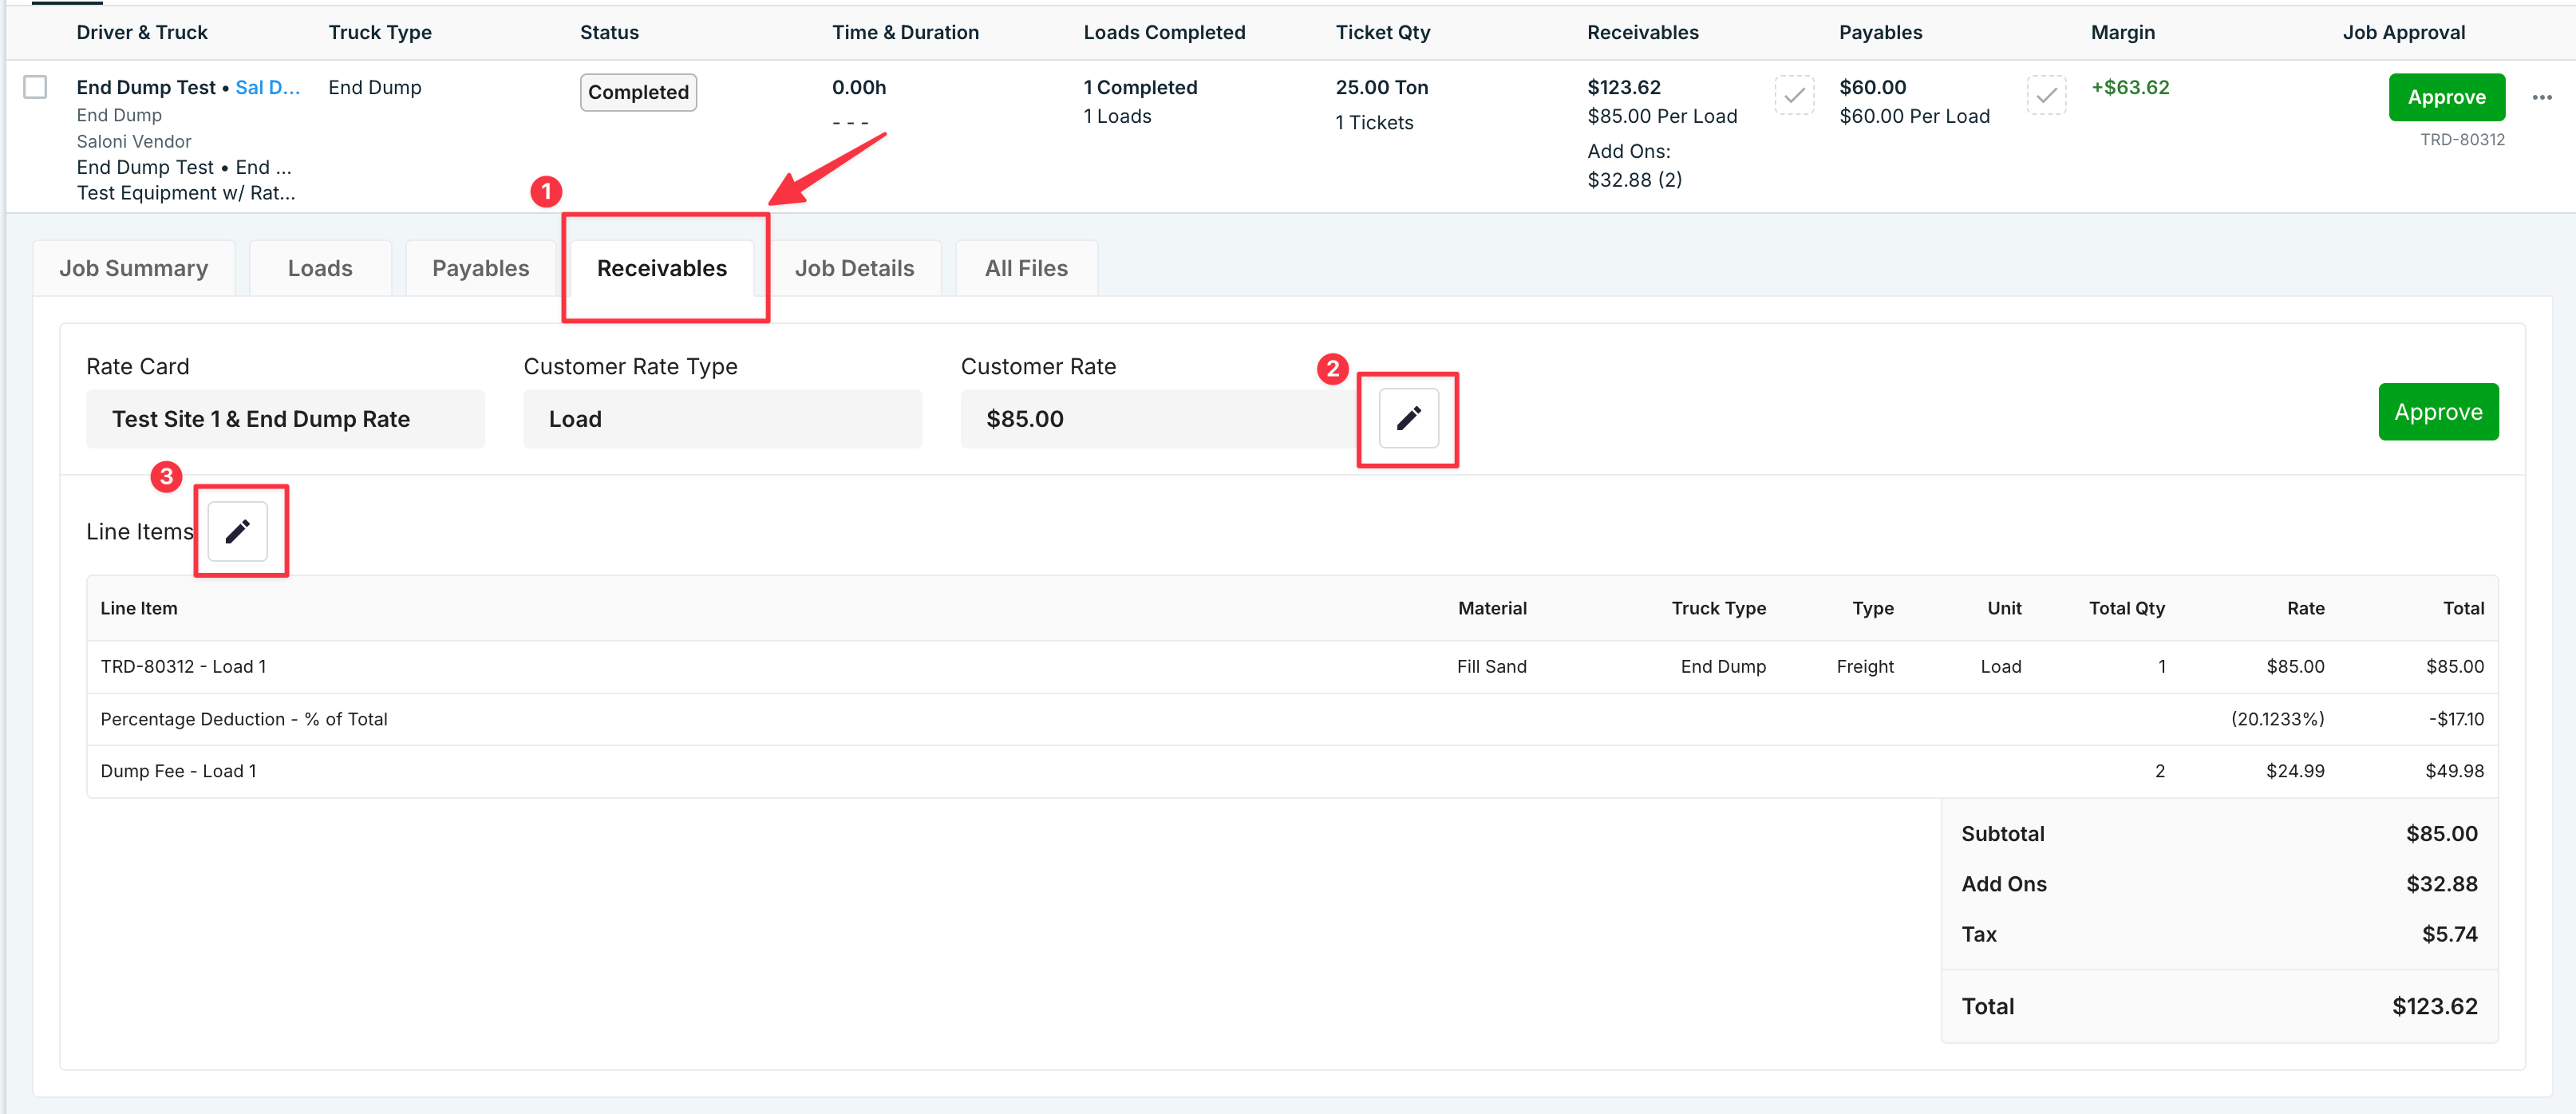Viewport: 2576px width, 1114px height.
Task: Click the Loads Completed column header
Action: 1164,32
